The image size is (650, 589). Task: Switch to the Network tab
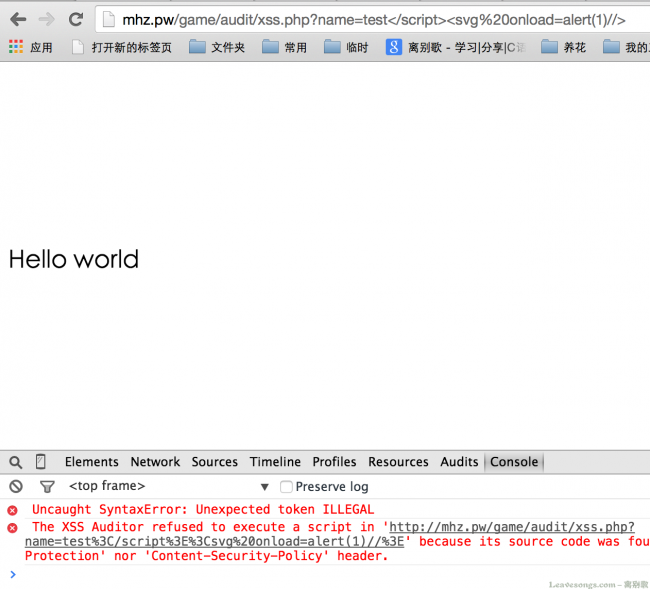(x=155, y=462)
